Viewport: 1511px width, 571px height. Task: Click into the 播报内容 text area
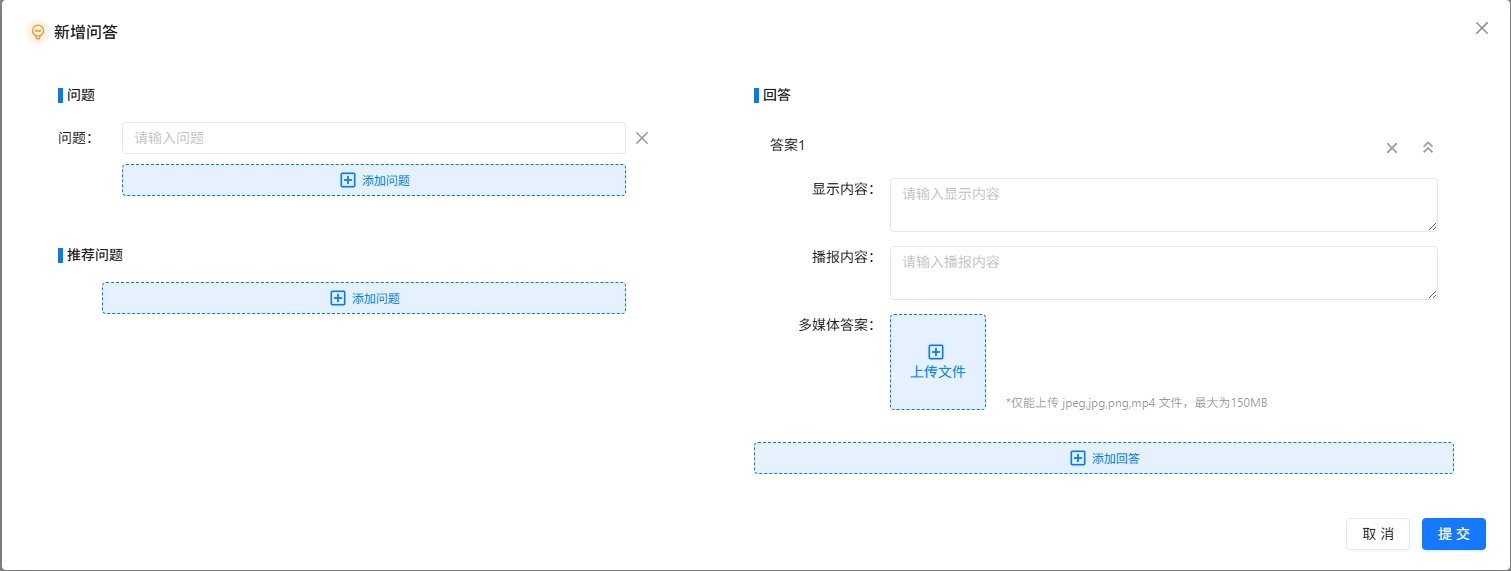(1163, 273)
